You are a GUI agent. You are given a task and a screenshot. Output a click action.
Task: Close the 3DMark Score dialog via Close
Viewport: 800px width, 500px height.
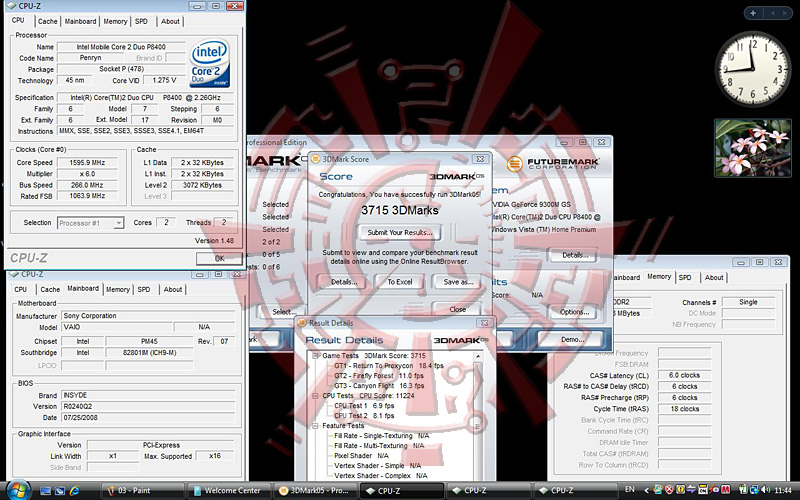tap(458, 309)
